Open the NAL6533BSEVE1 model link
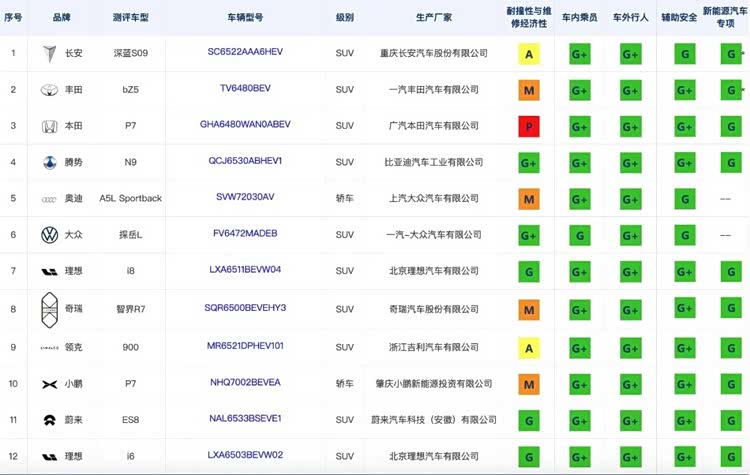 [x=245, y=418]
